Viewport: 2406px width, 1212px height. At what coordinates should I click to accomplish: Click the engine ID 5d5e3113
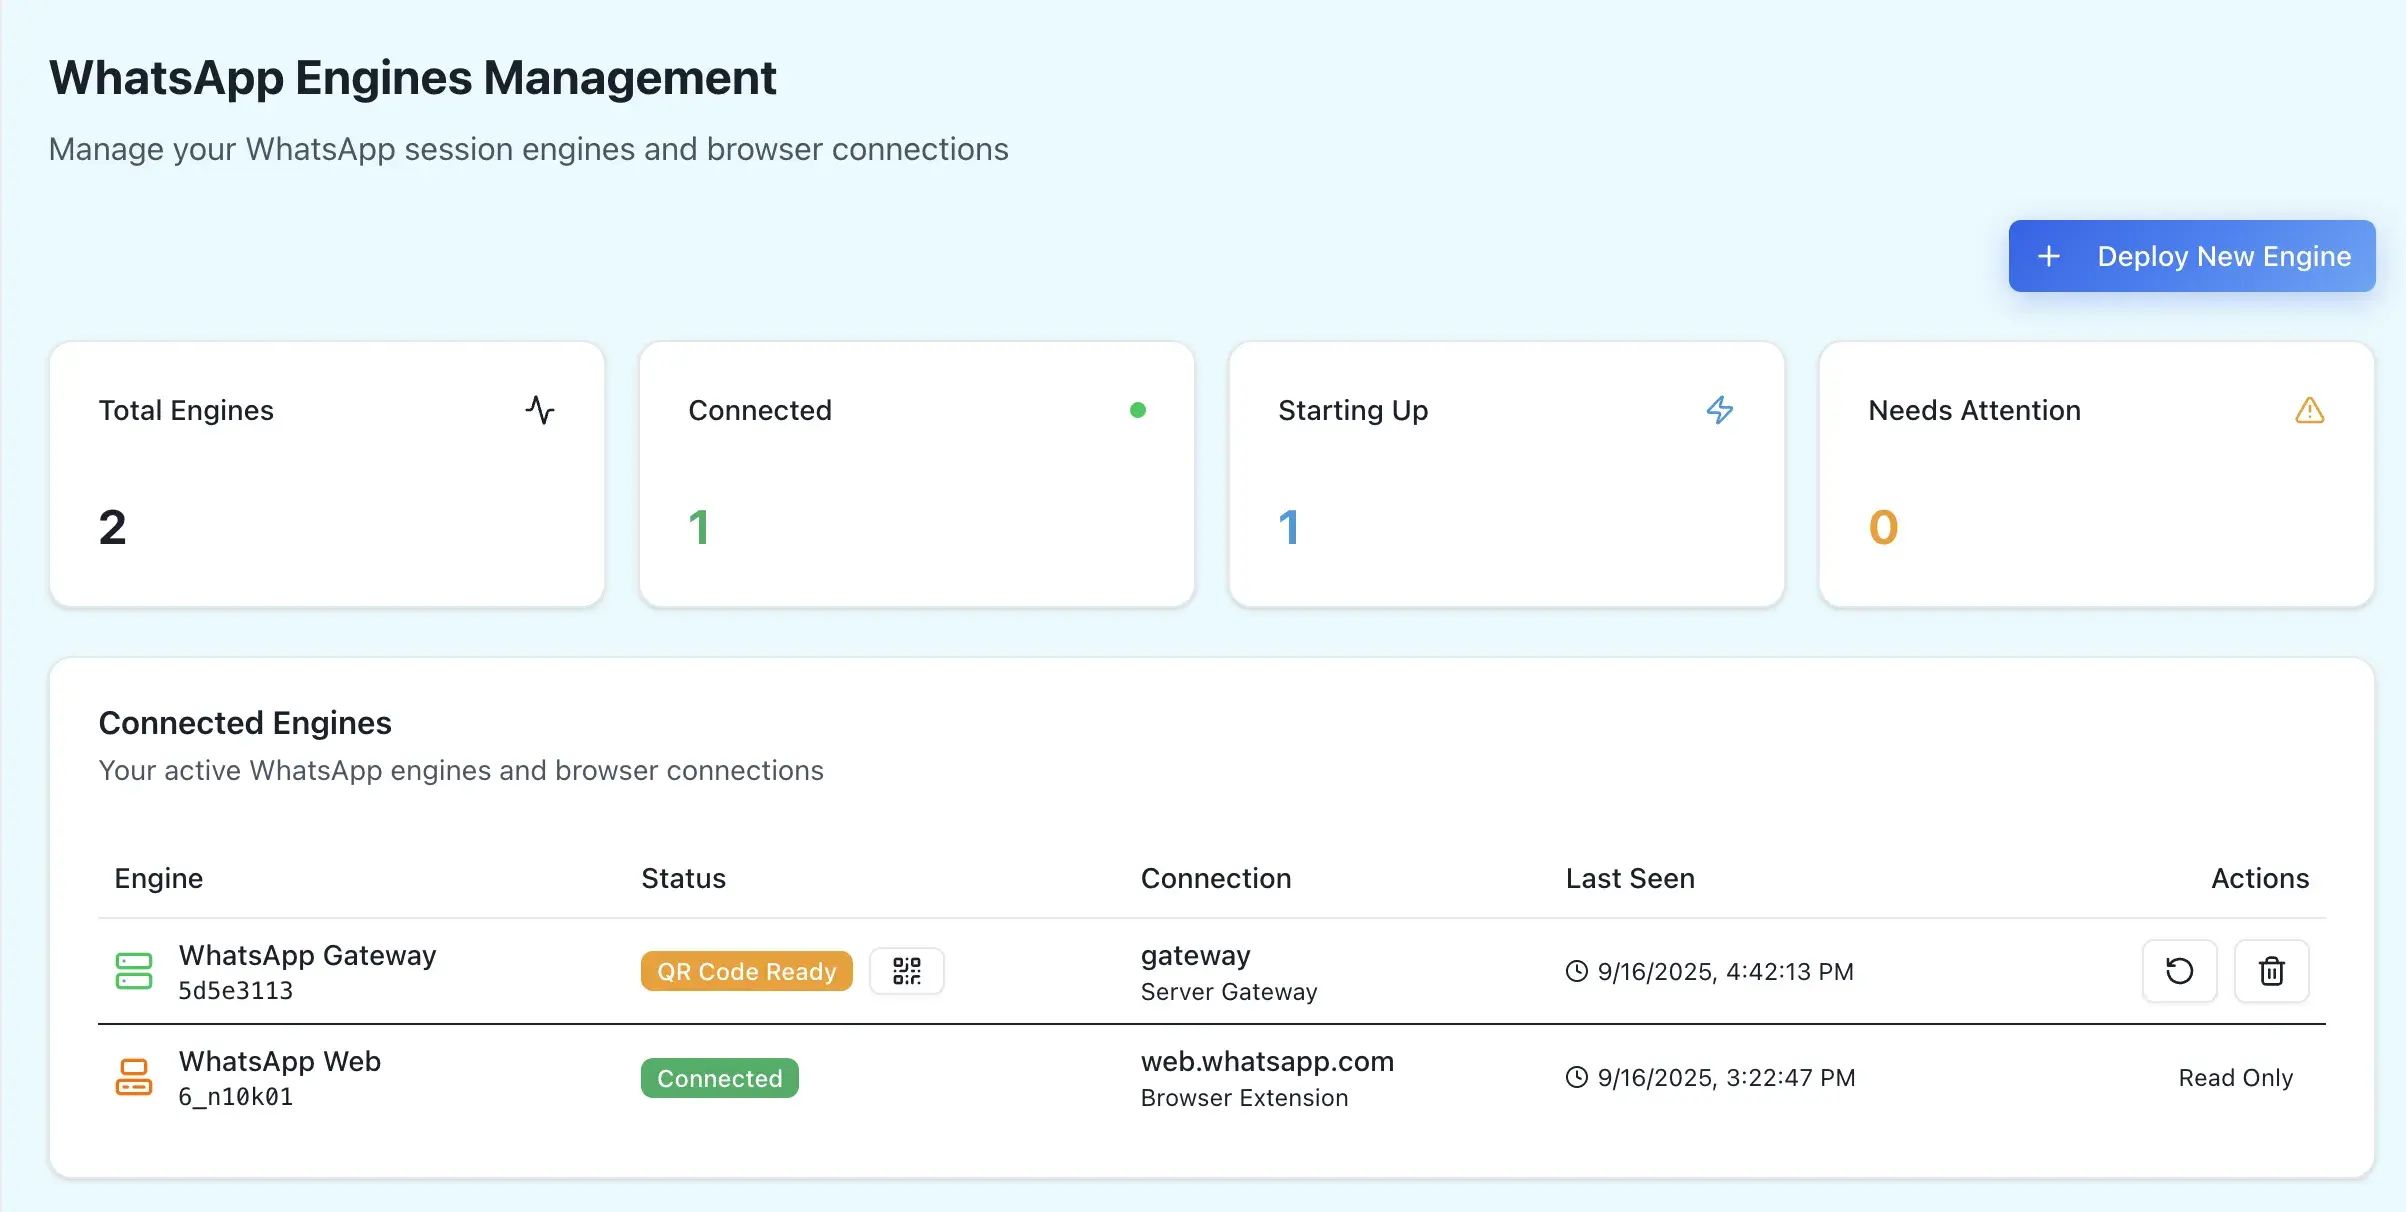236,991
